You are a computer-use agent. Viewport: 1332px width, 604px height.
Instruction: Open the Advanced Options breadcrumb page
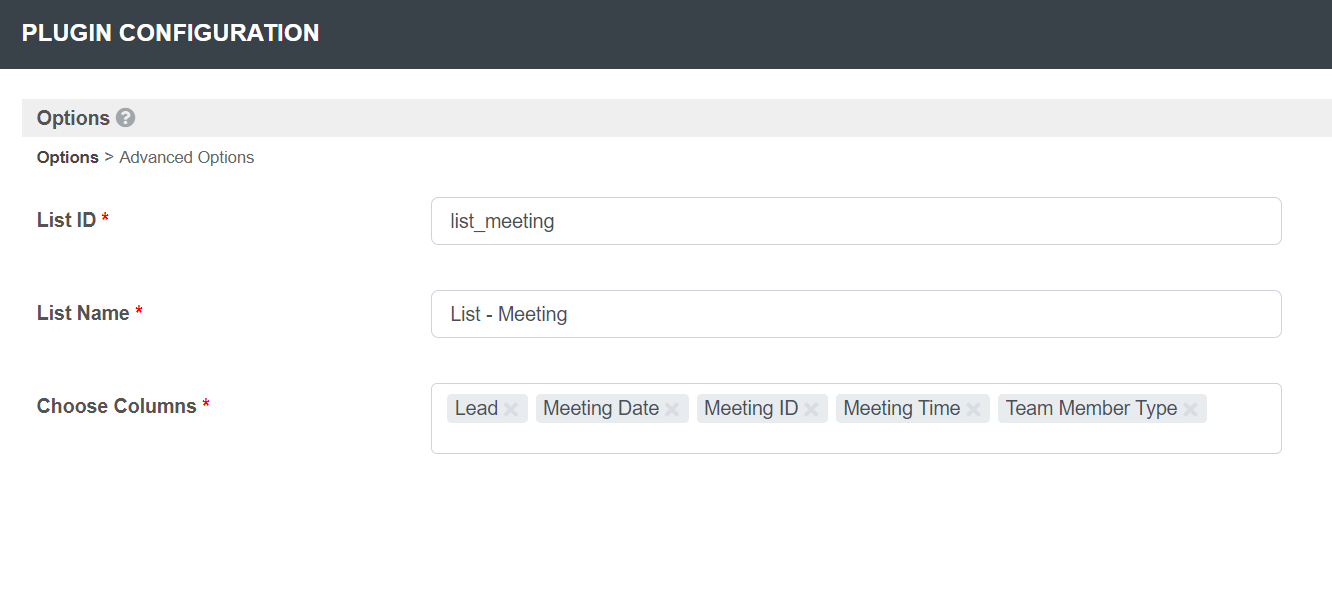pyautogui.click(x=186, y=157)
